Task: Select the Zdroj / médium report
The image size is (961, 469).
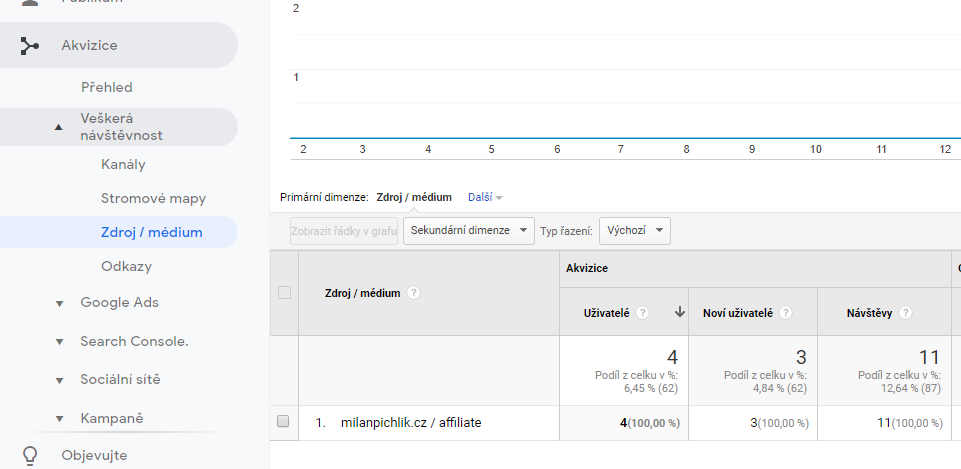Action: point(151,232)
